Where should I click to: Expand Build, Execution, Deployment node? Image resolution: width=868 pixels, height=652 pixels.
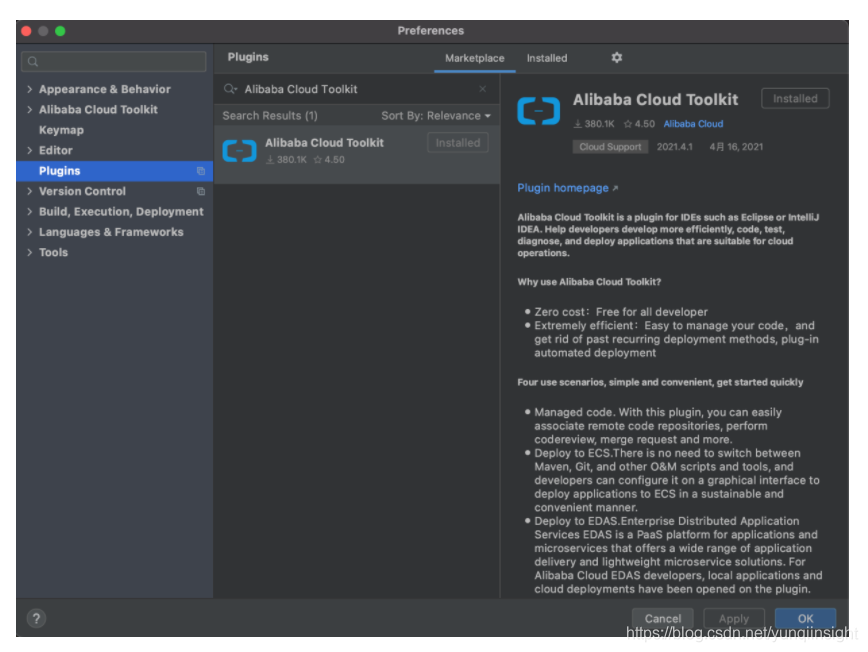30,212
